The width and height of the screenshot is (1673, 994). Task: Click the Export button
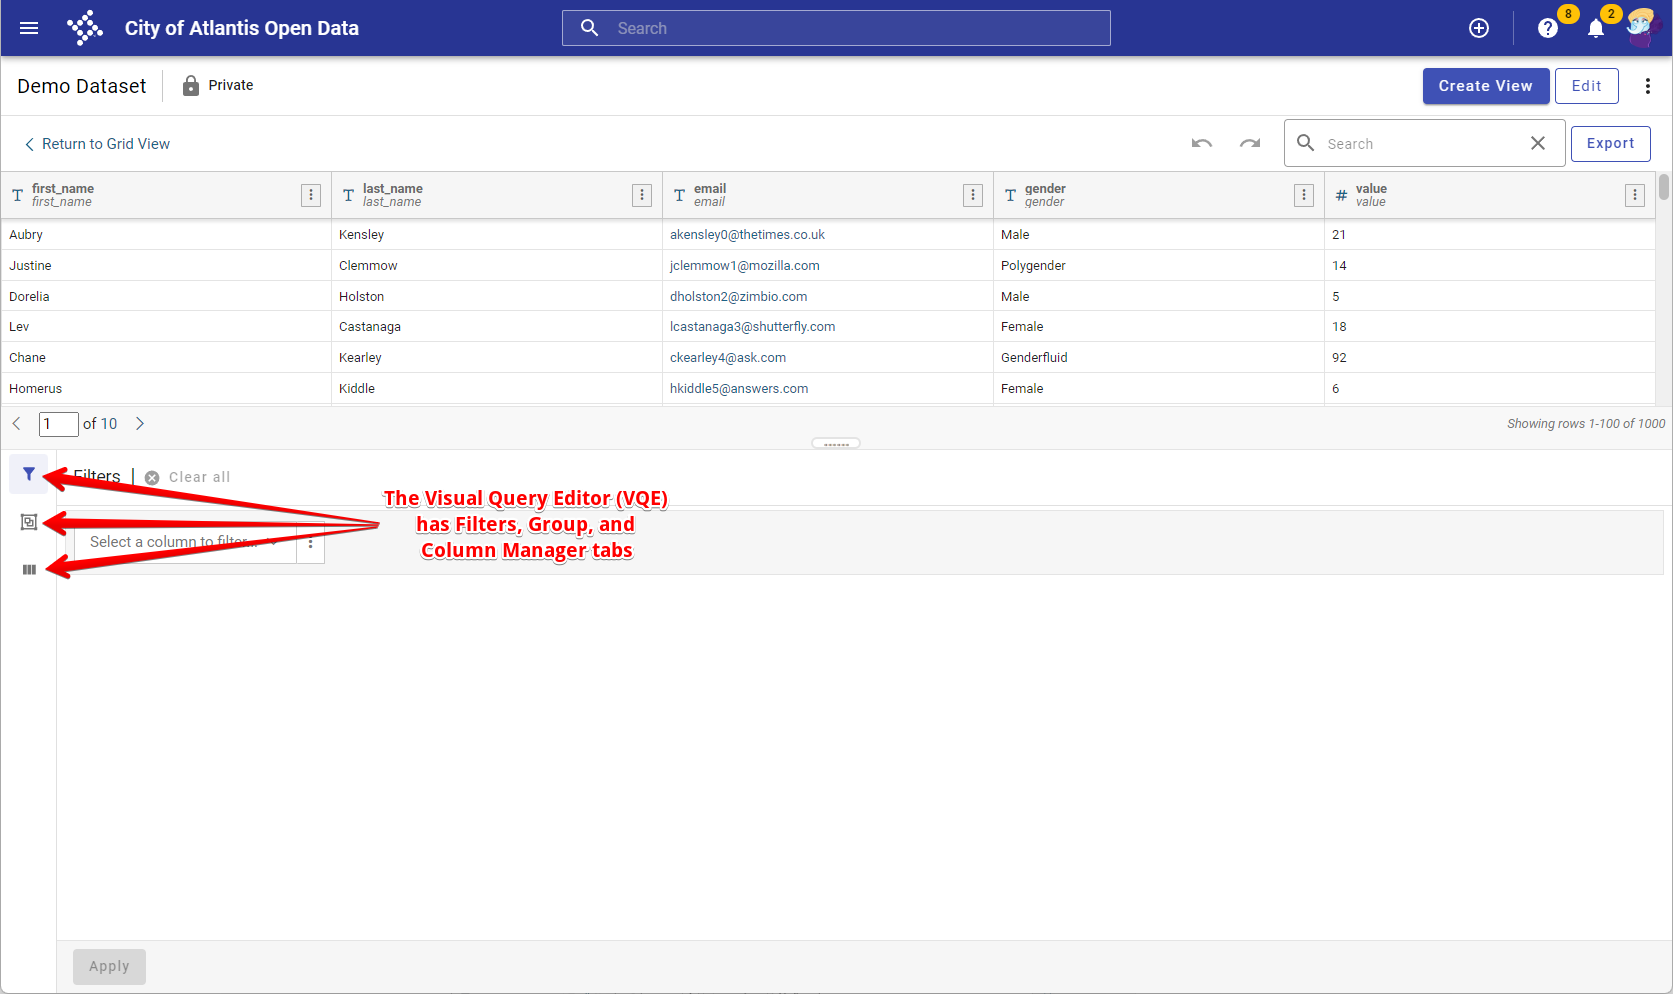point(1610,143)
